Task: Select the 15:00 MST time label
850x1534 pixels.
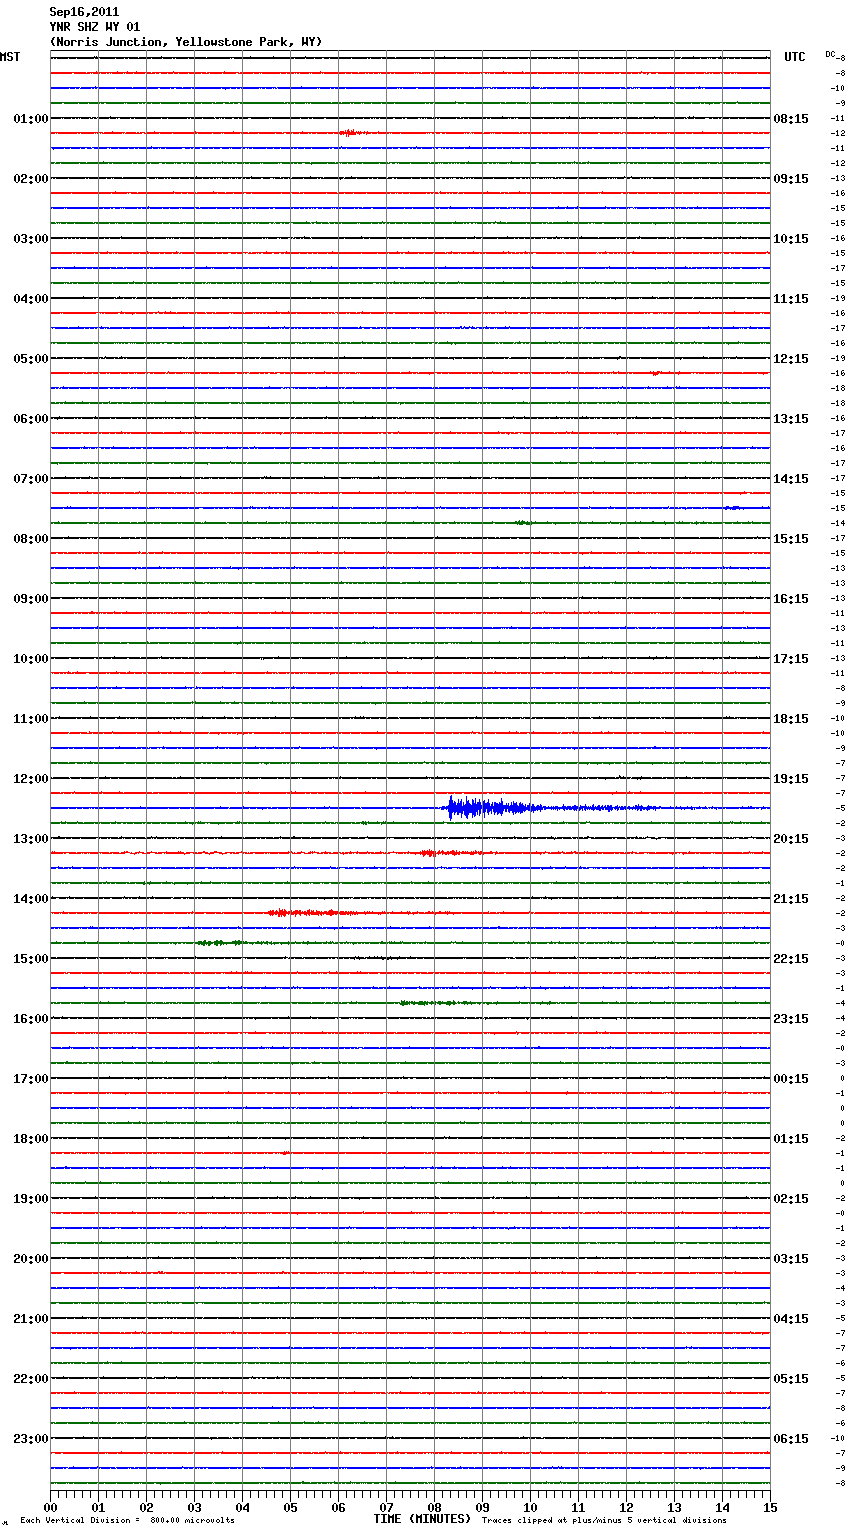Action: (x=31, y=958)
